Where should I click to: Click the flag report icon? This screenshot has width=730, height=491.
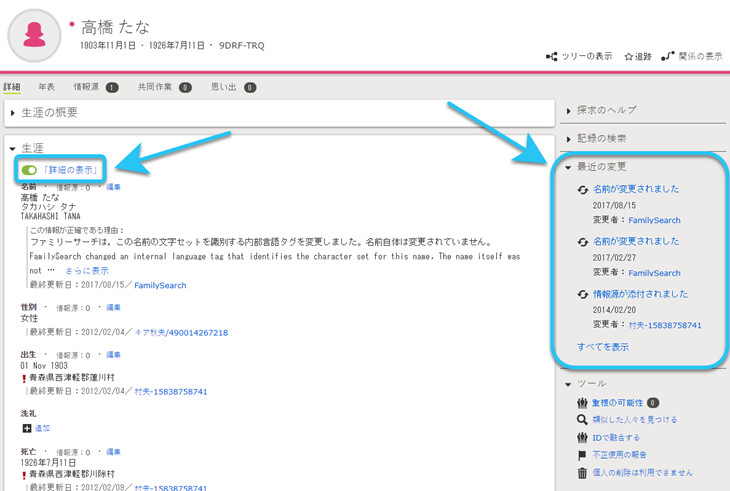point(582,455)
